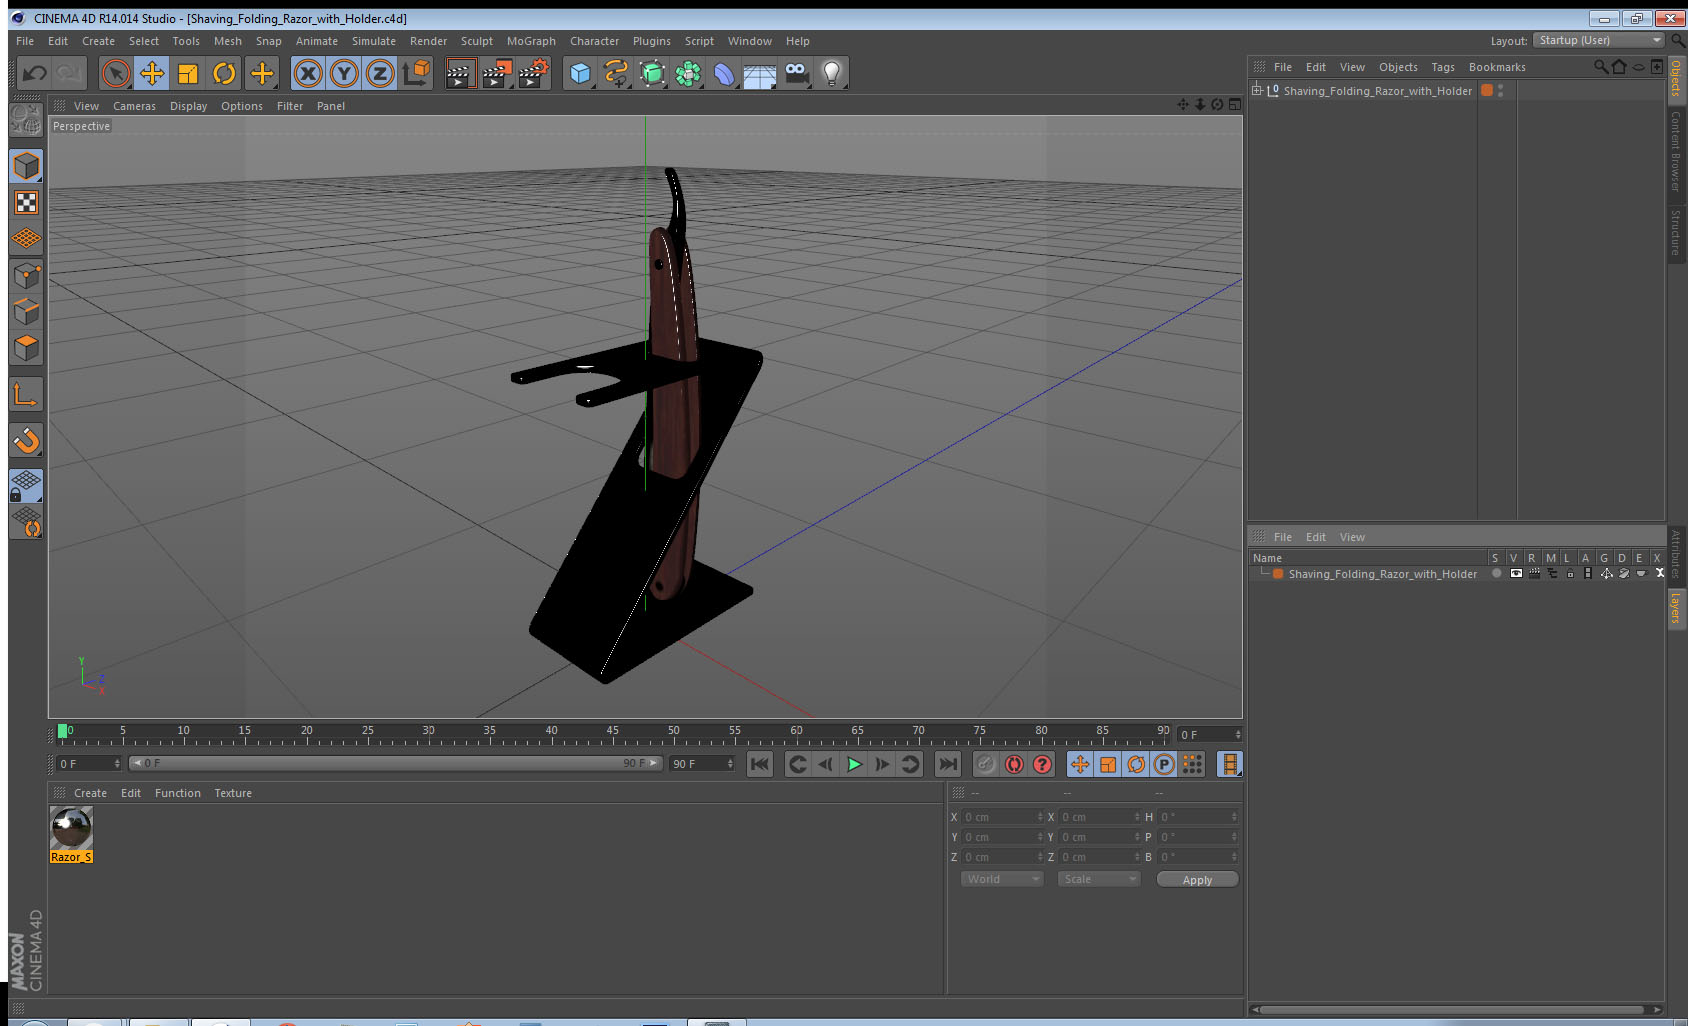1688x1026 pixels.
Task: Open viewport Display menu
Action: pos(188,106)
